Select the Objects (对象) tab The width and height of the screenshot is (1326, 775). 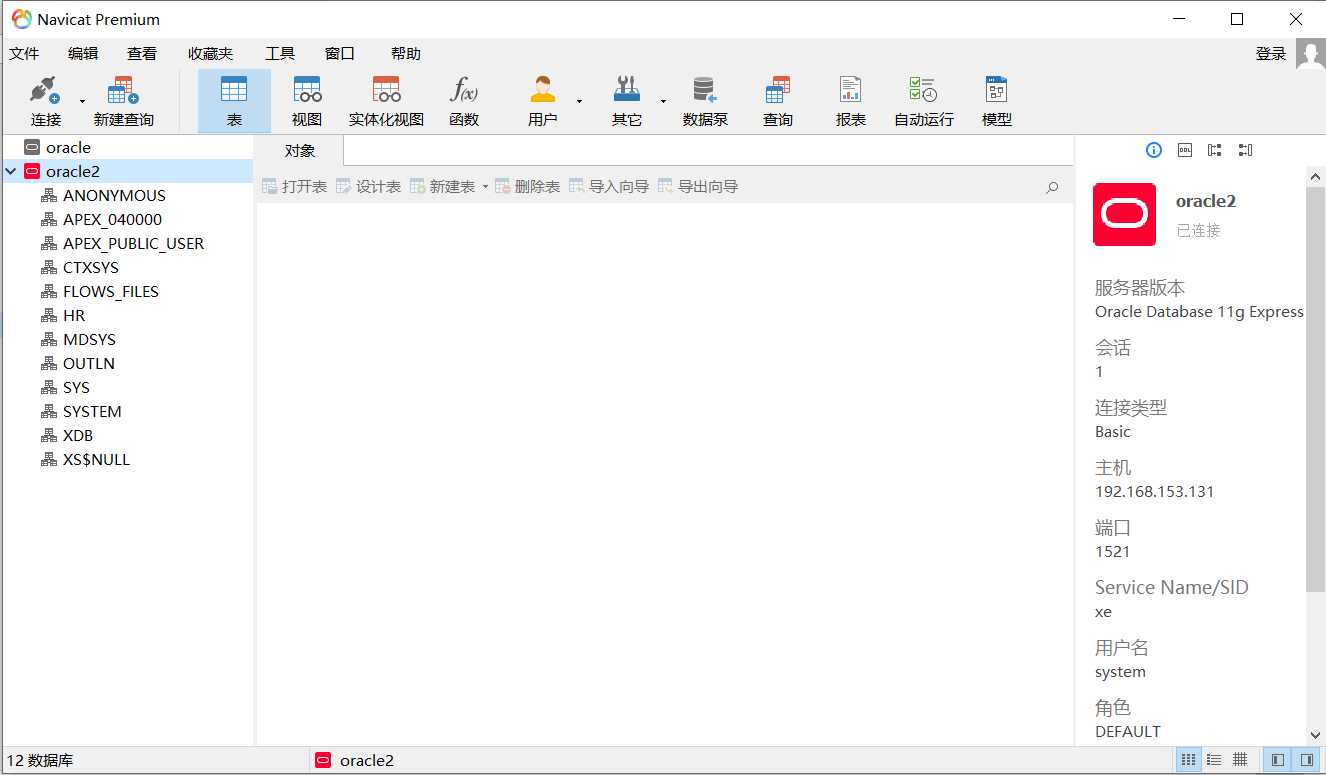coord(300,151)
